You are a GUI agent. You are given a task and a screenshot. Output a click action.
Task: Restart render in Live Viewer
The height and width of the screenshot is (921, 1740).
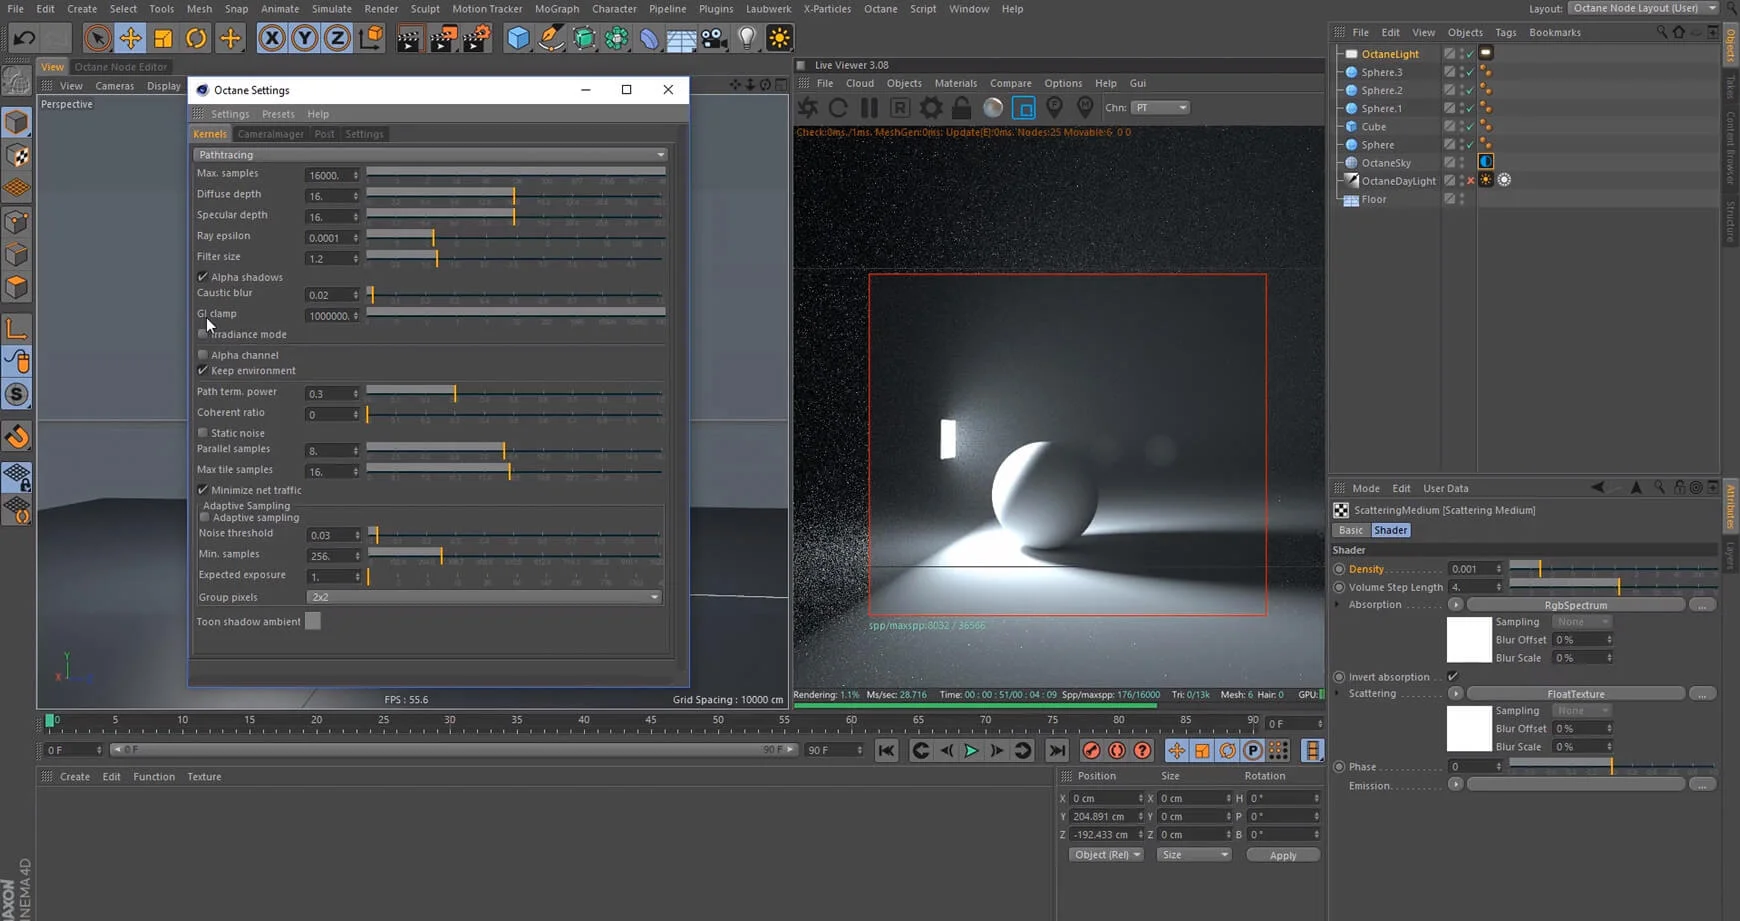pyautogui.click(x=838, y=107)
